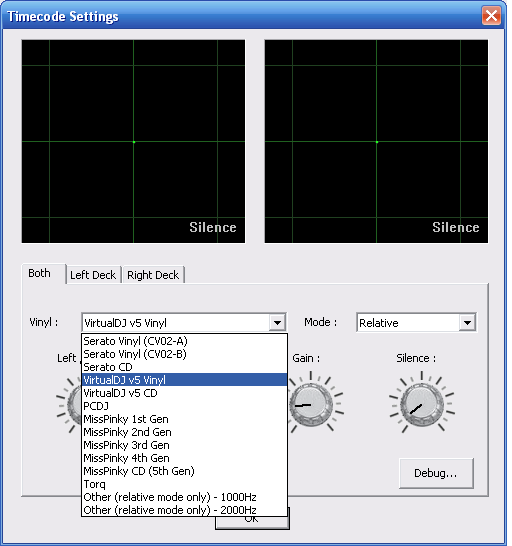
Task: Pick Other (relative mode only) - 1000Hz
Action: (184, 497)
